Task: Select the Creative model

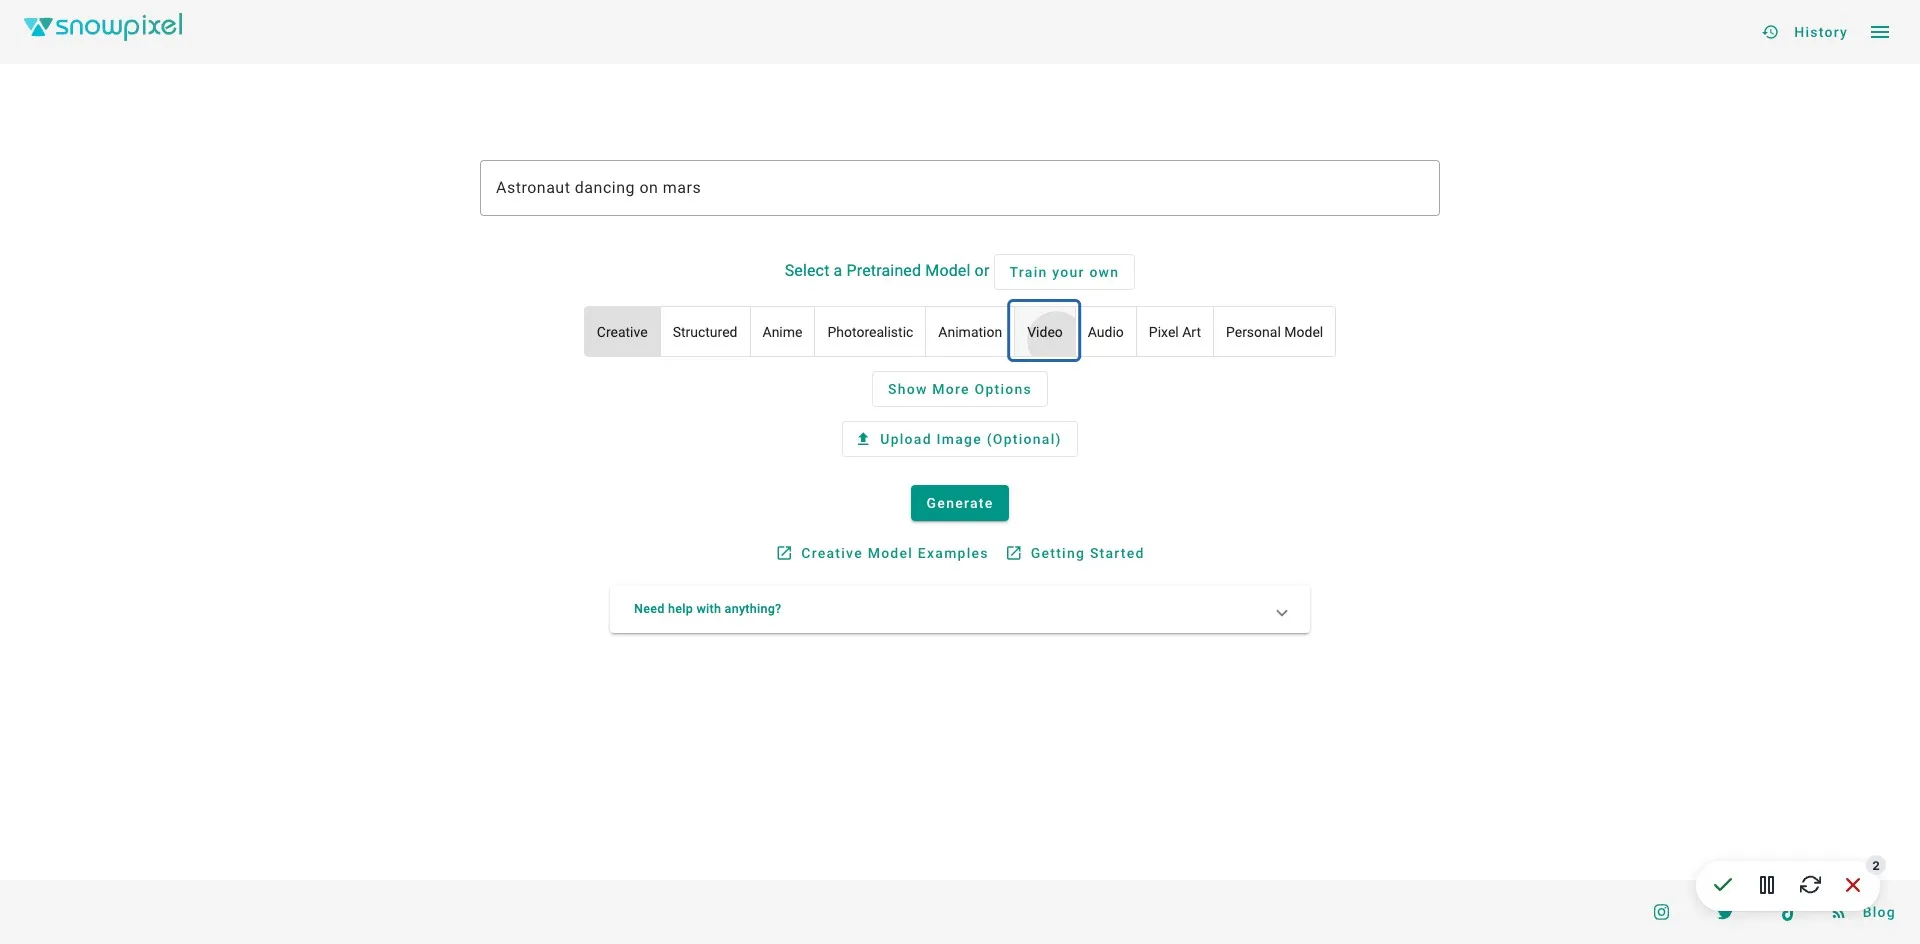Action: tap(622, 332)
